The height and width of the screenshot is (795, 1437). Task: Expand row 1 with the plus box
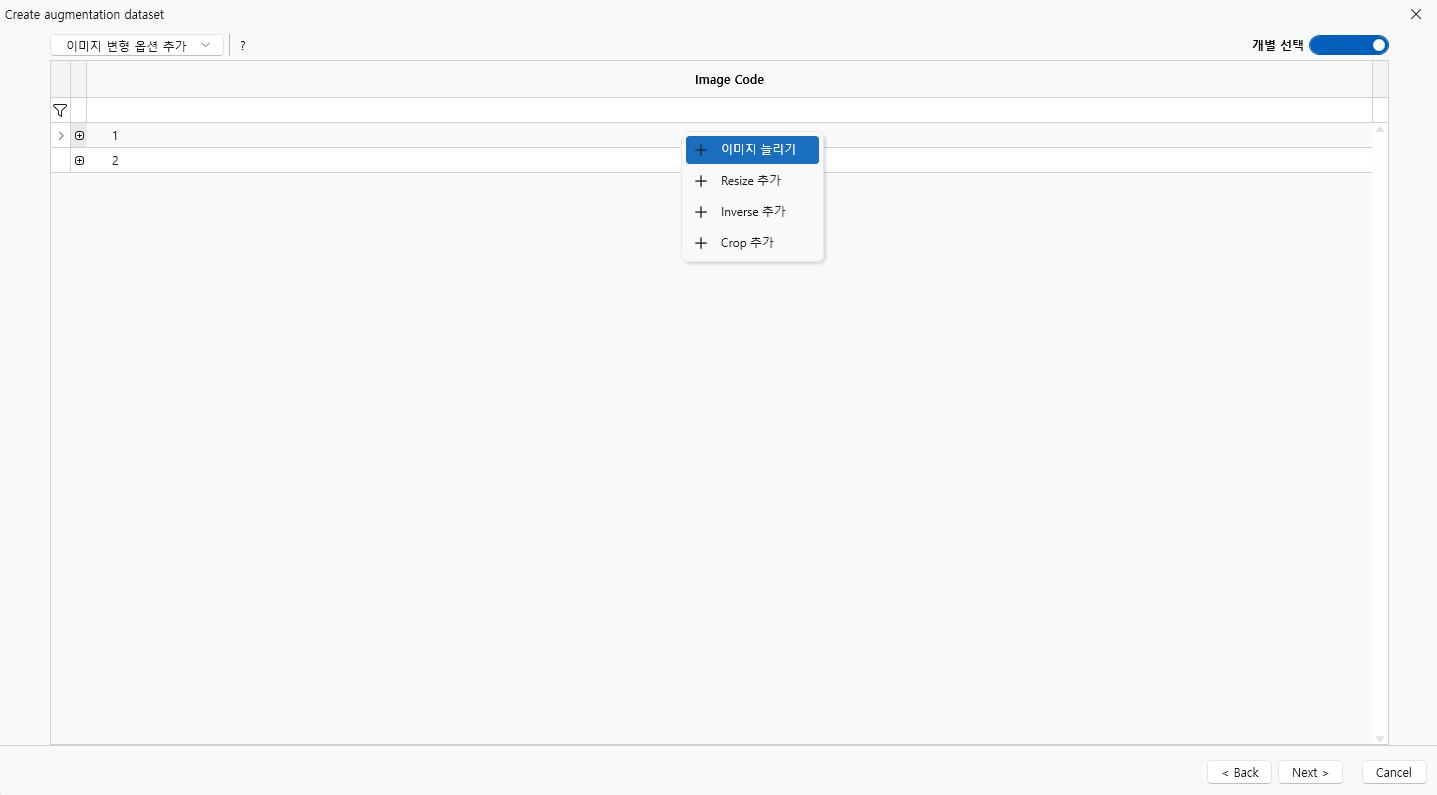point(80,135)
